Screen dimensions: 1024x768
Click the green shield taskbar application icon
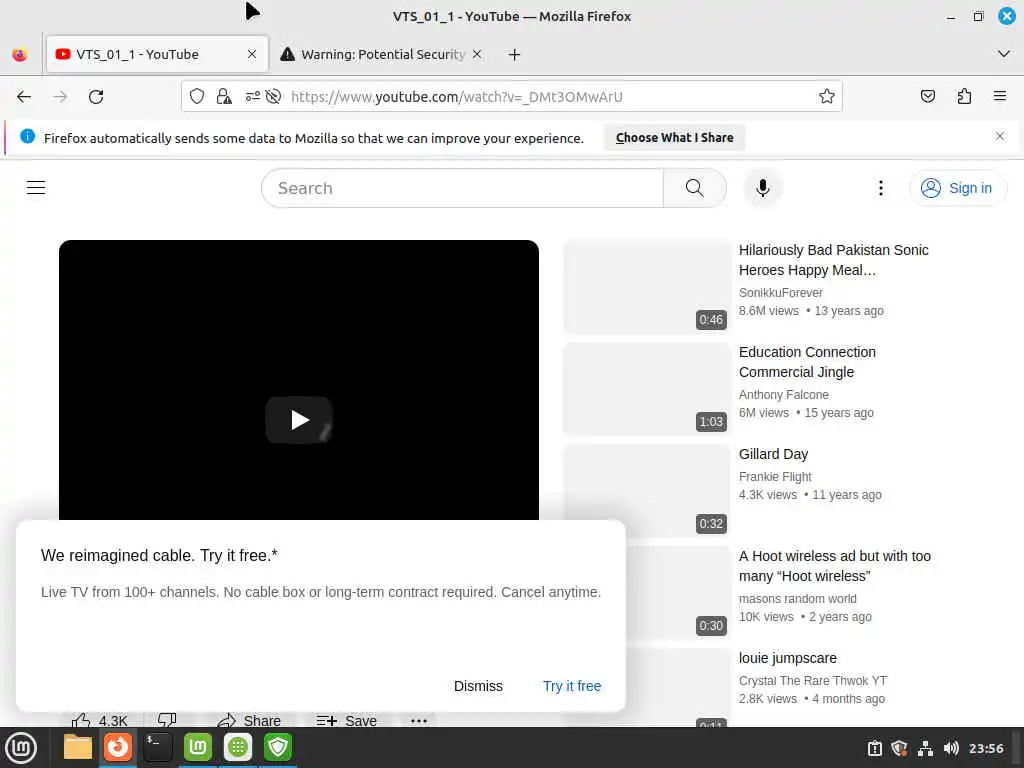coord(278,747)
